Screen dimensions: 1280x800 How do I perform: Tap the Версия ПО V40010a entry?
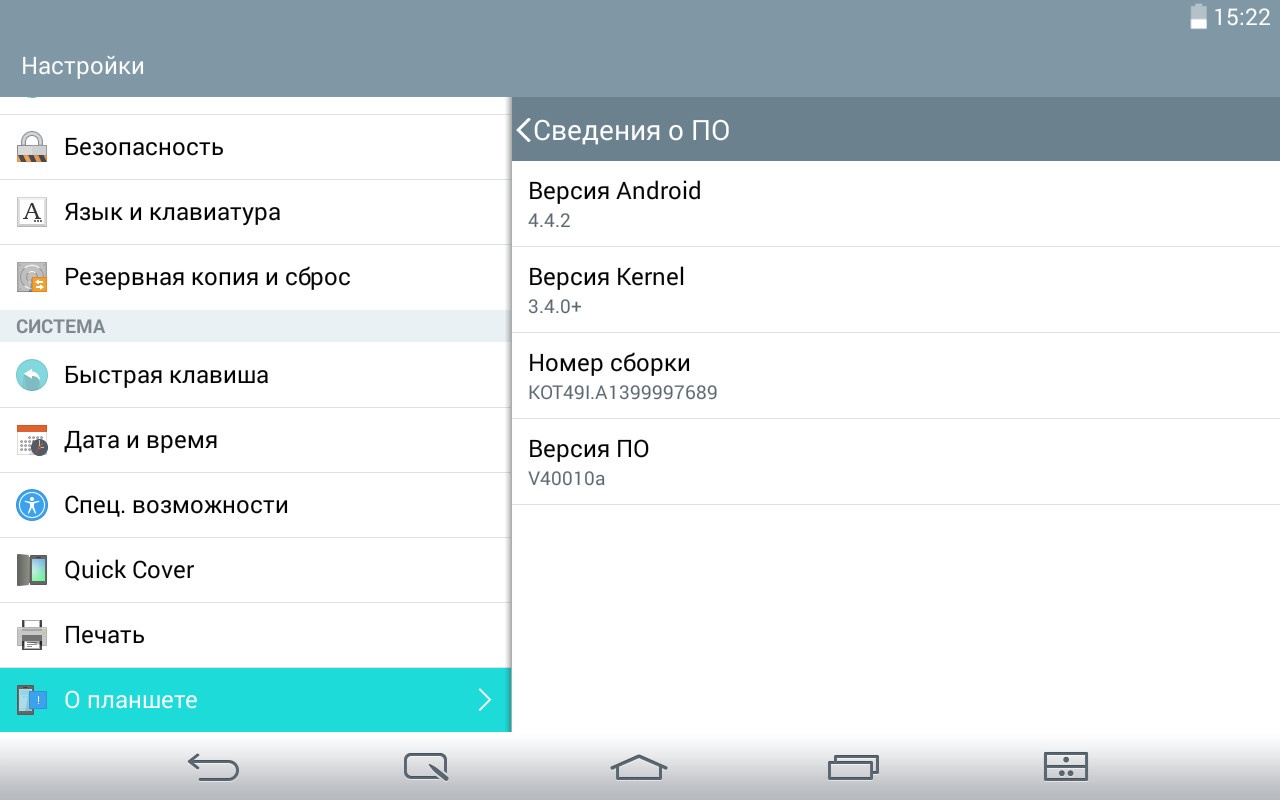895,462
